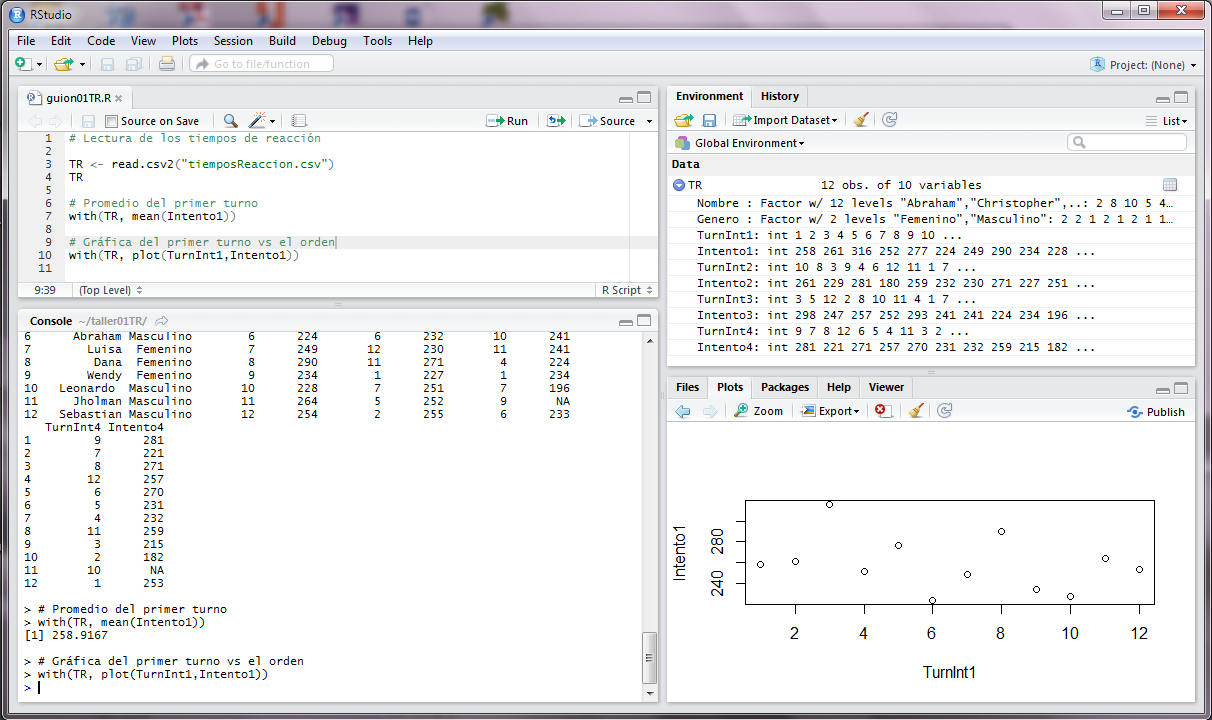This screenshot has width=1212, height=720.
Task: Click the Open File folder icon in main toolbar
Action: (62, 64)
